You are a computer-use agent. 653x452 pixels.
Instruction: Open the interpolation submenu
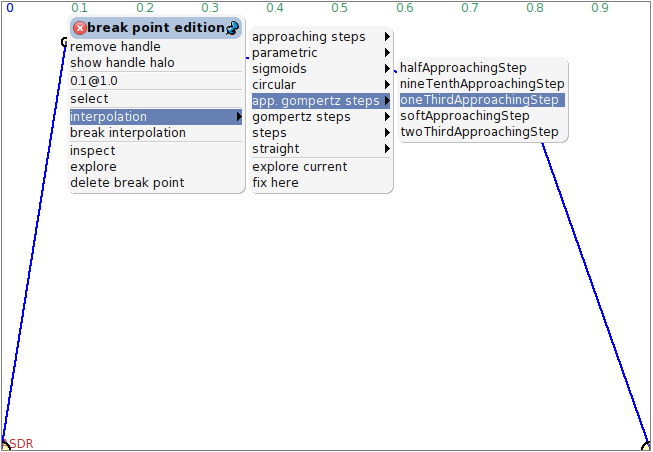(156, 117)
